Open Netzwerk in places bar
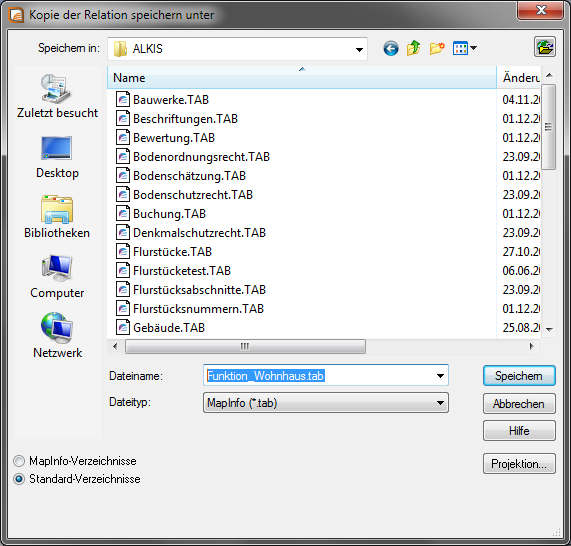 tap(57, 335)
